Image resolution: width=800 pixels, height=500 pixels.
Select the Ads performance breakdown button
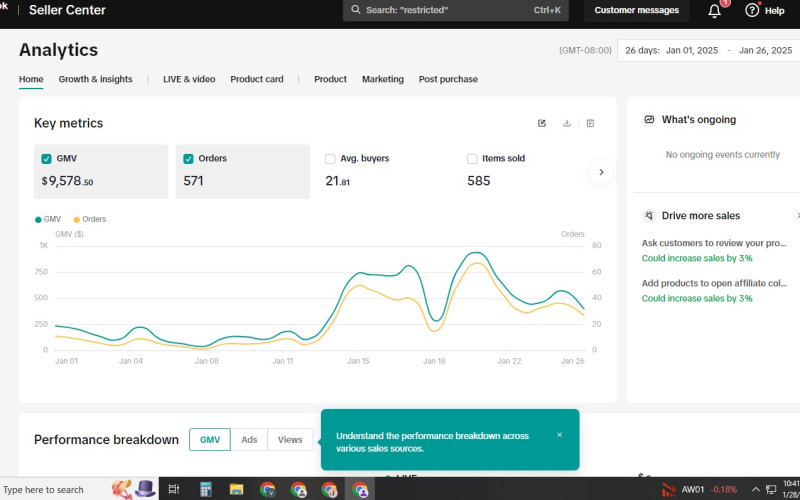pos(249,439)
